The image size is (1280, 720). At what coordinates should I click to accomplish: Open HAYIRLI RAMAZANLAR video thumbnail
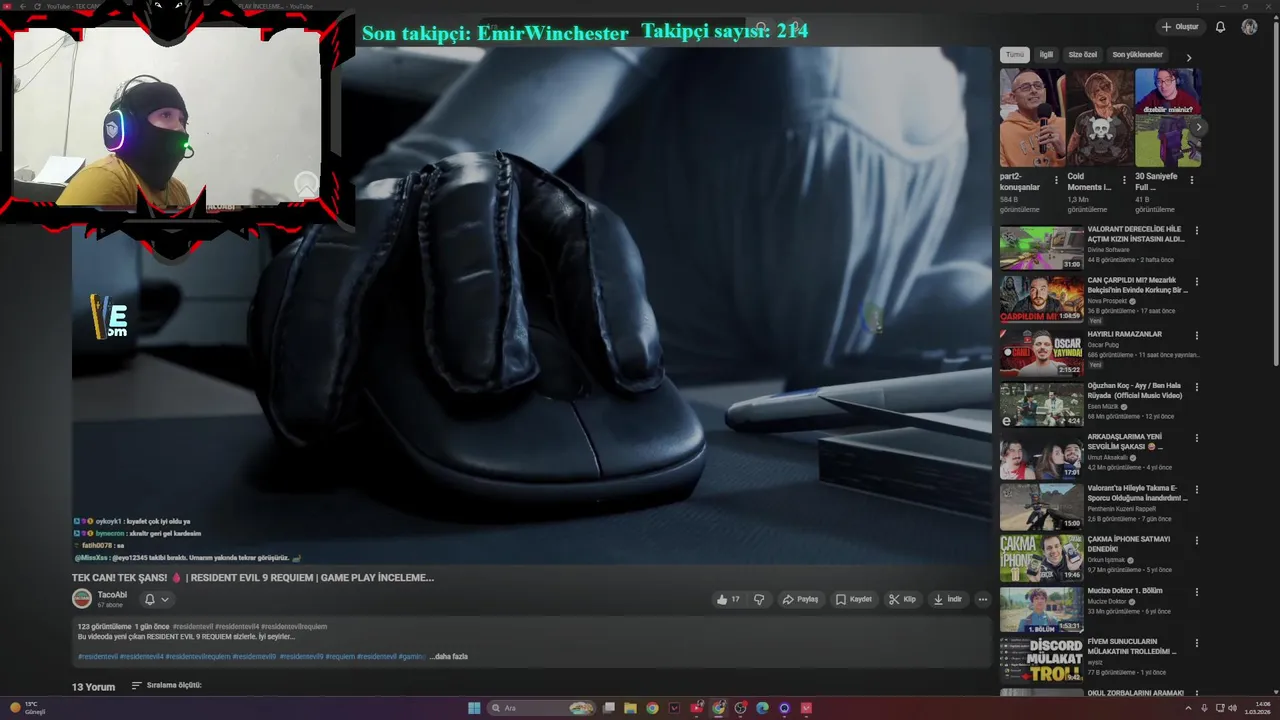(x=1041, y=352)
